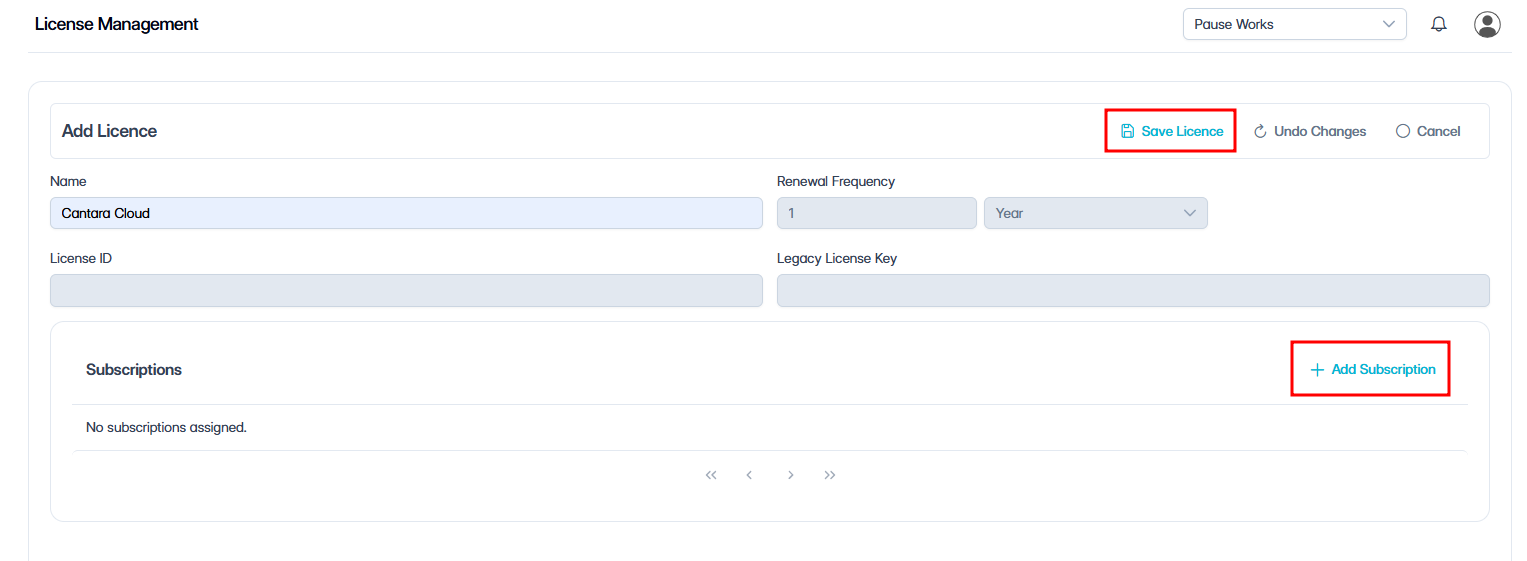Click the Name field label
The image size is (1527, 561).
(68, 181)
